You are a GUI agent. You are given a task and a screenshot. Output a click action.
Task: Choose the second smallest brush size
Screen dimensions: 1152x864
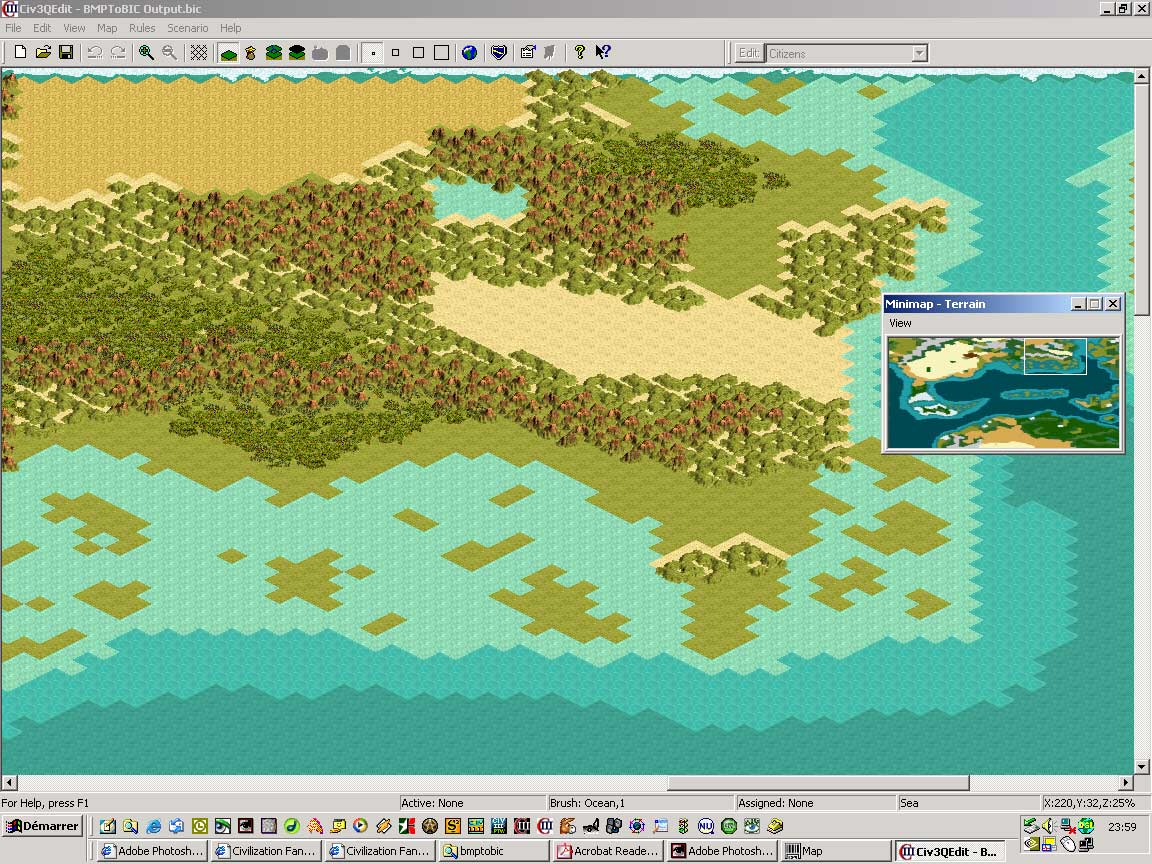(x=395, y=52)
